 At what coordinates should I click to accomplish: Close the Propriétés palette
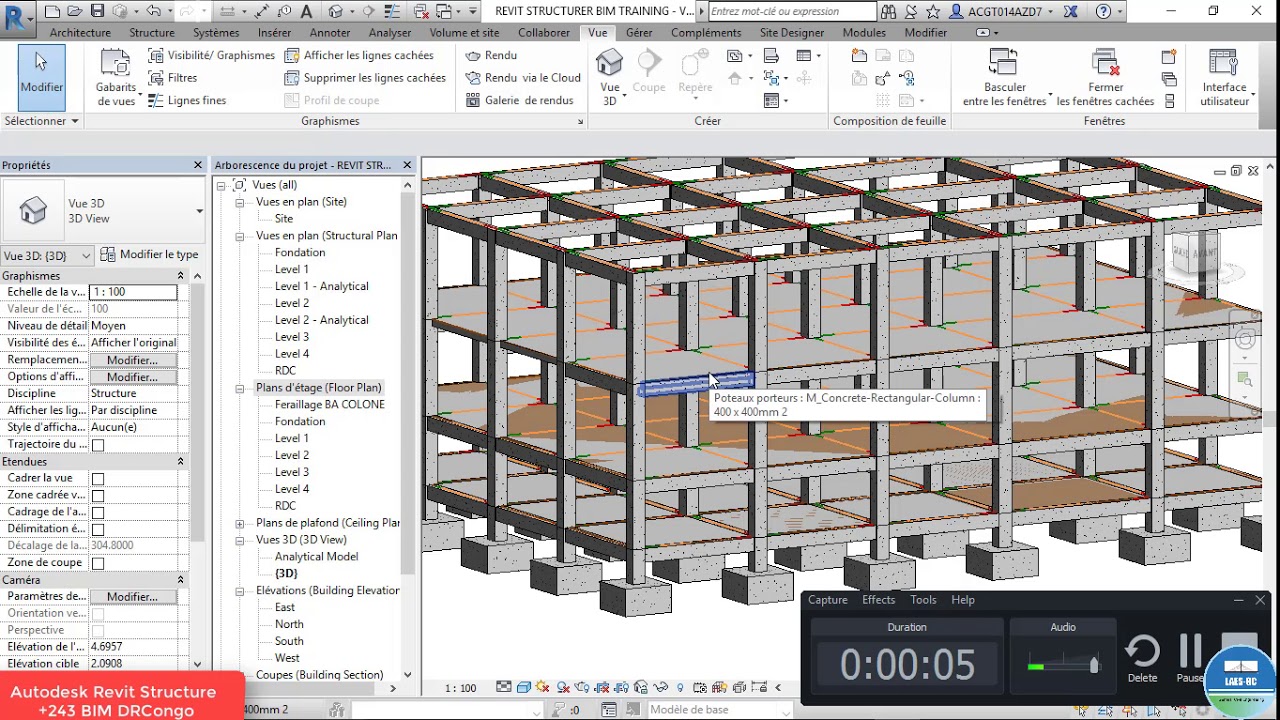197,165
